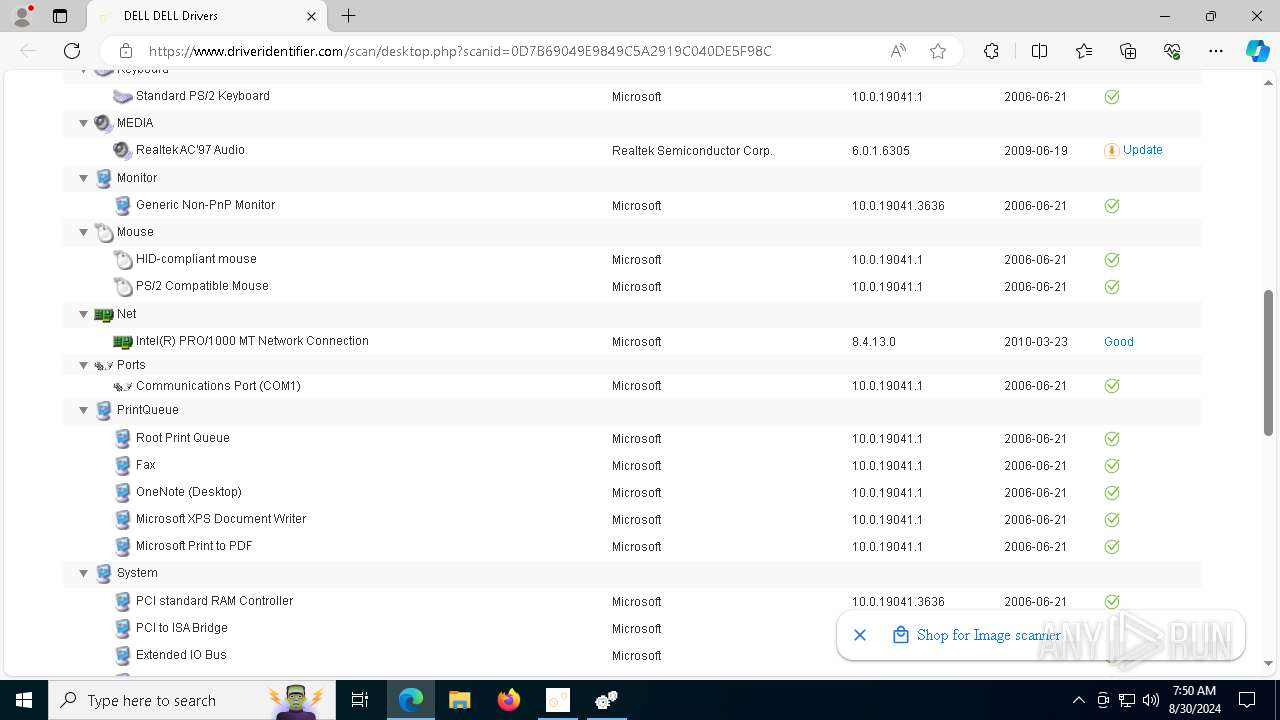Click the Root Print Queue icon
Image resolution: width=1280 pixels, height=720 pixels.
(x=123, y=438)
